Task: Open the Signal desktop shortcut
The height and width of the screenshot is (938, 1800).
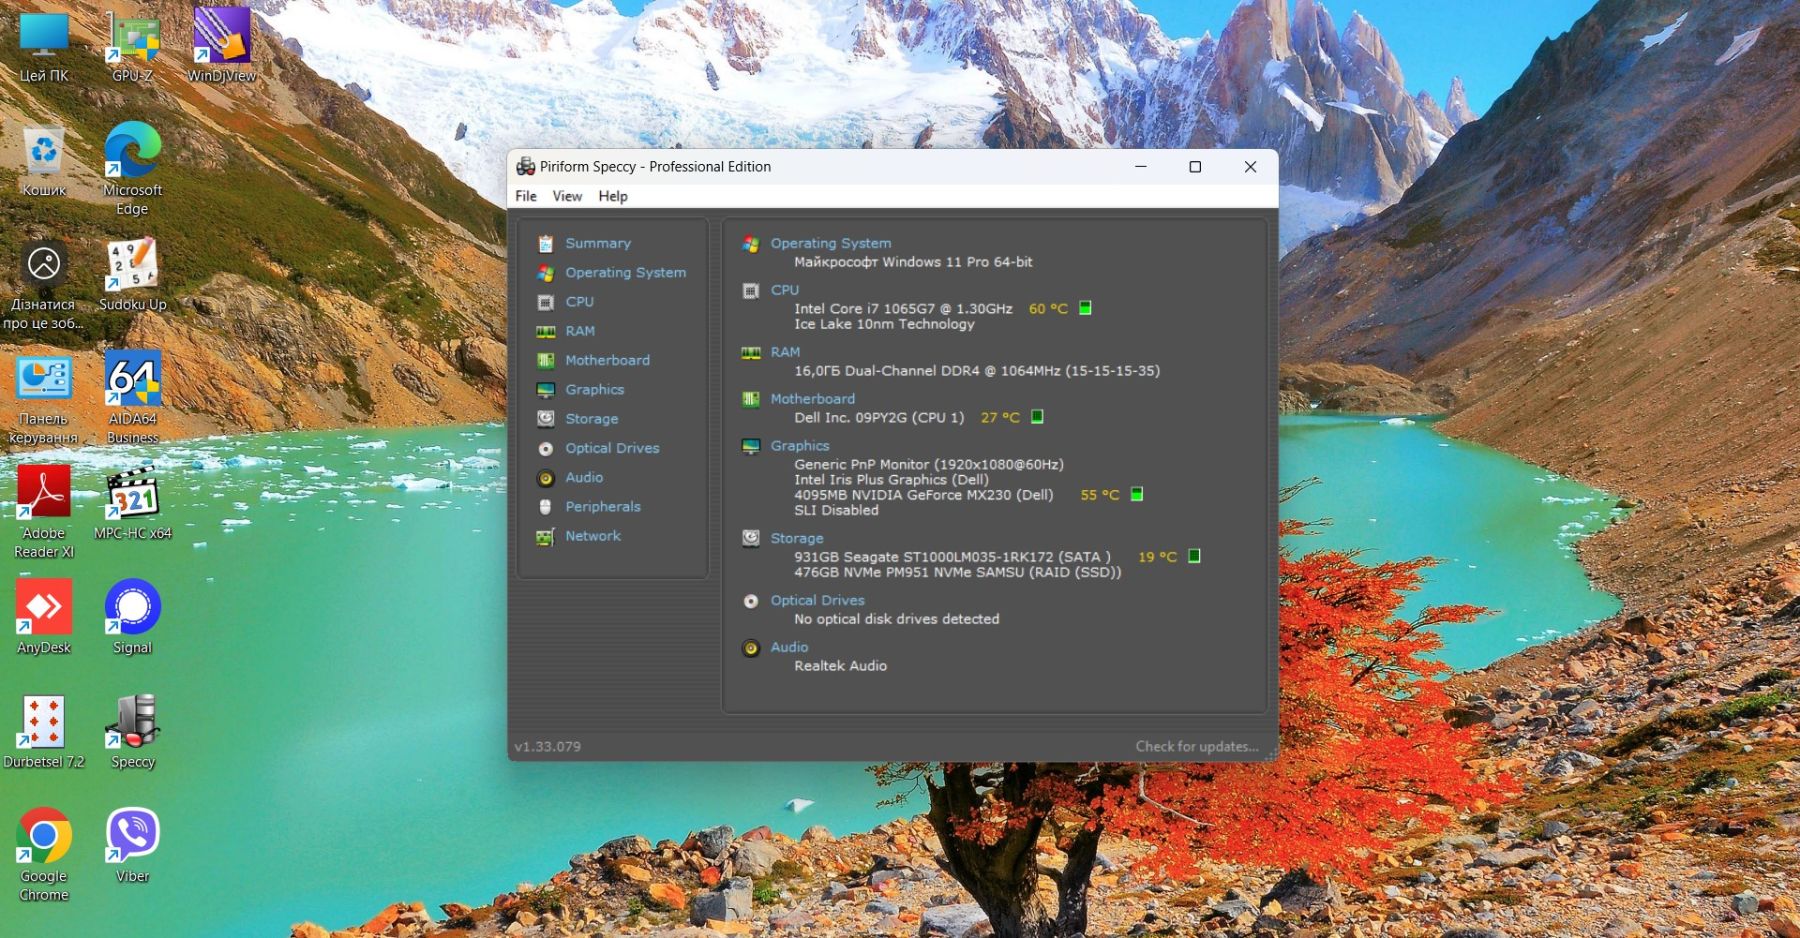Action: click(132, 617)
